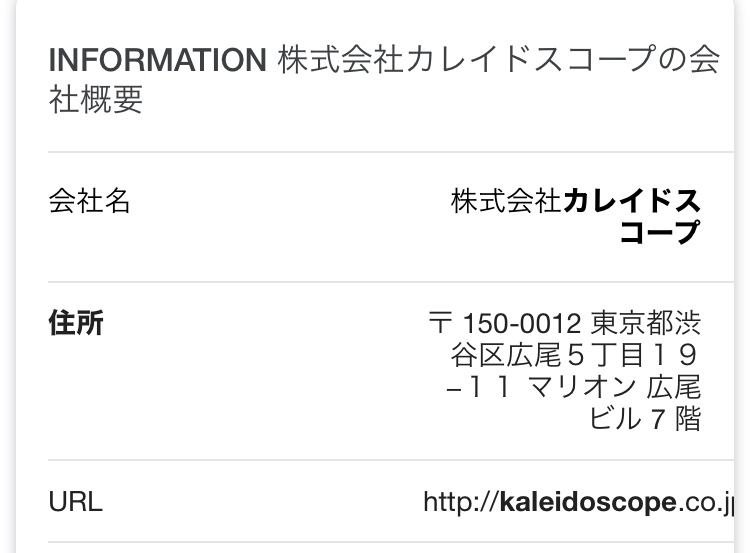Click the URL row label
The width and height of the screenshot is (750, 553).
coord(75,501)
